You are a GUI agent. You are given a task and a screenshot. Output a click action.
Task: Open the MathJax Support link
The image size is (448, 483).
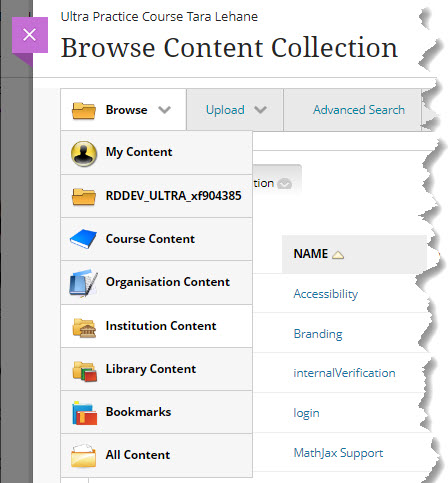[338, 453]
